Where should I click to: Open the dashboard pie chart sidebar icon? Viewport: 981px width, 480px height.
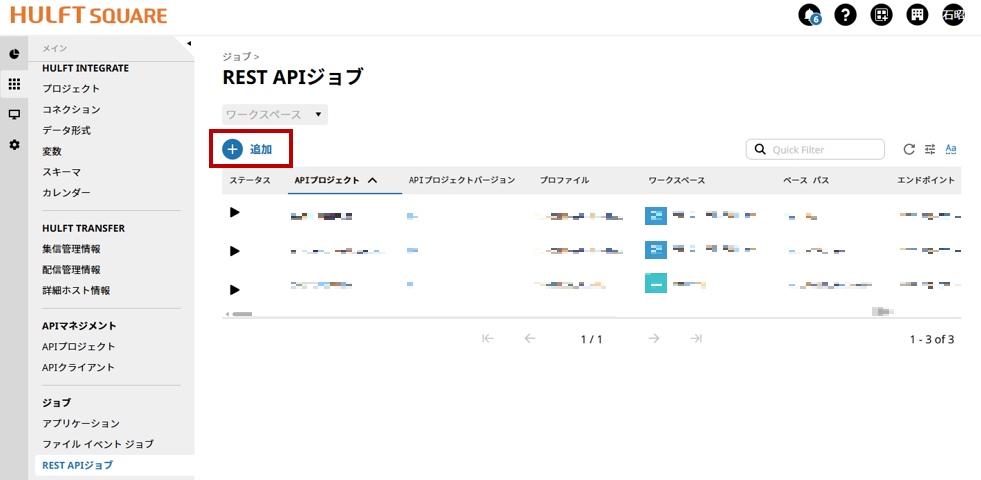[x=14, y=54]
